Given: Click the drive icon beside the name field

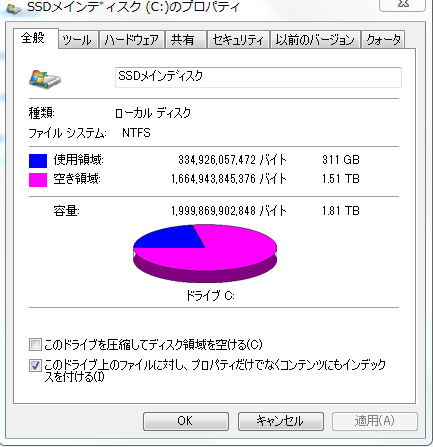Looking at the screenshot, I should (x=45, y=79).
